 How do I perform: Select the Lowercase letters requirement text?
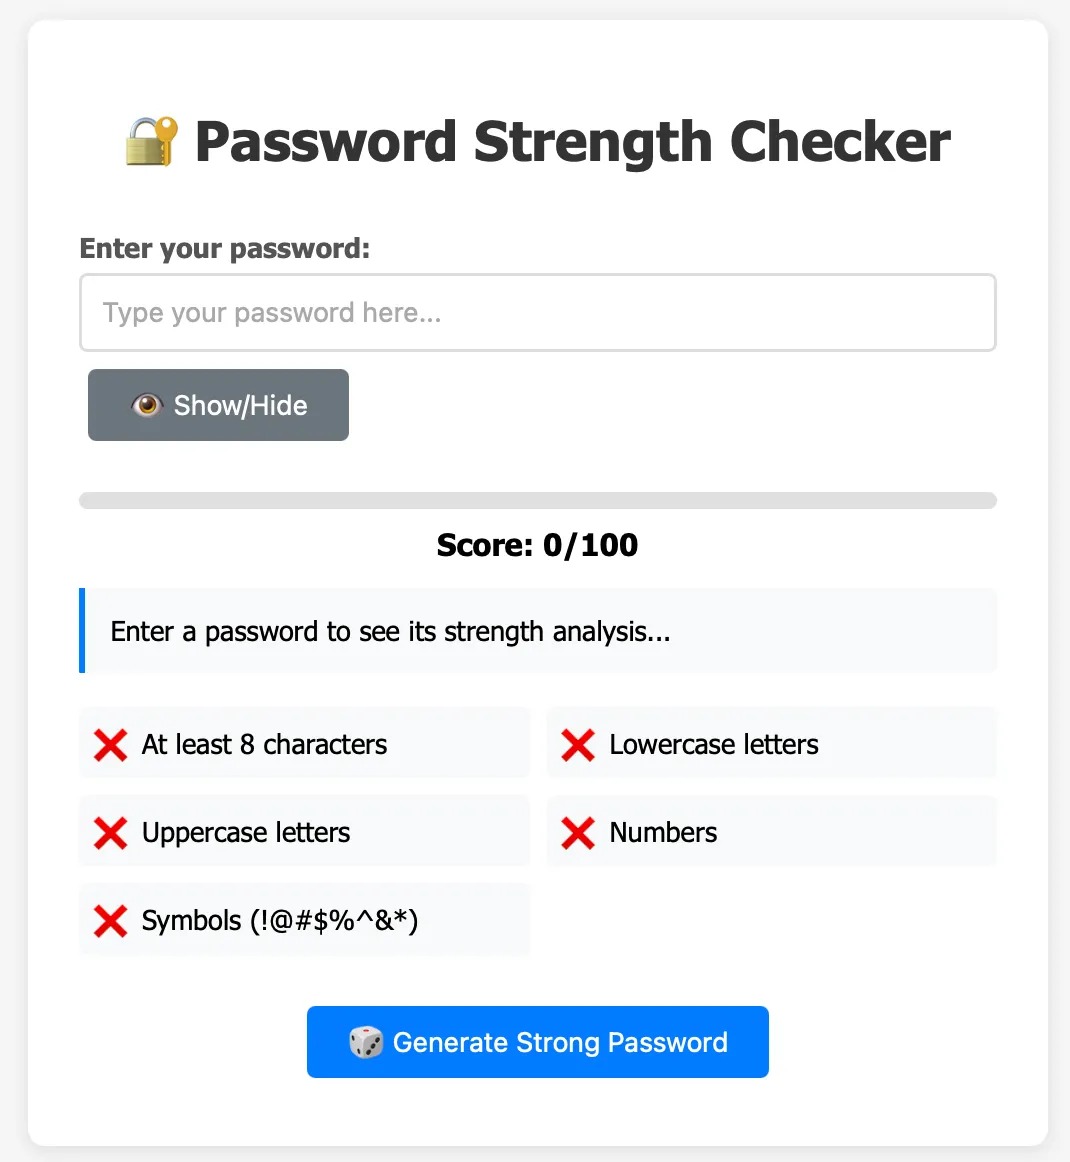coord(714,745)
